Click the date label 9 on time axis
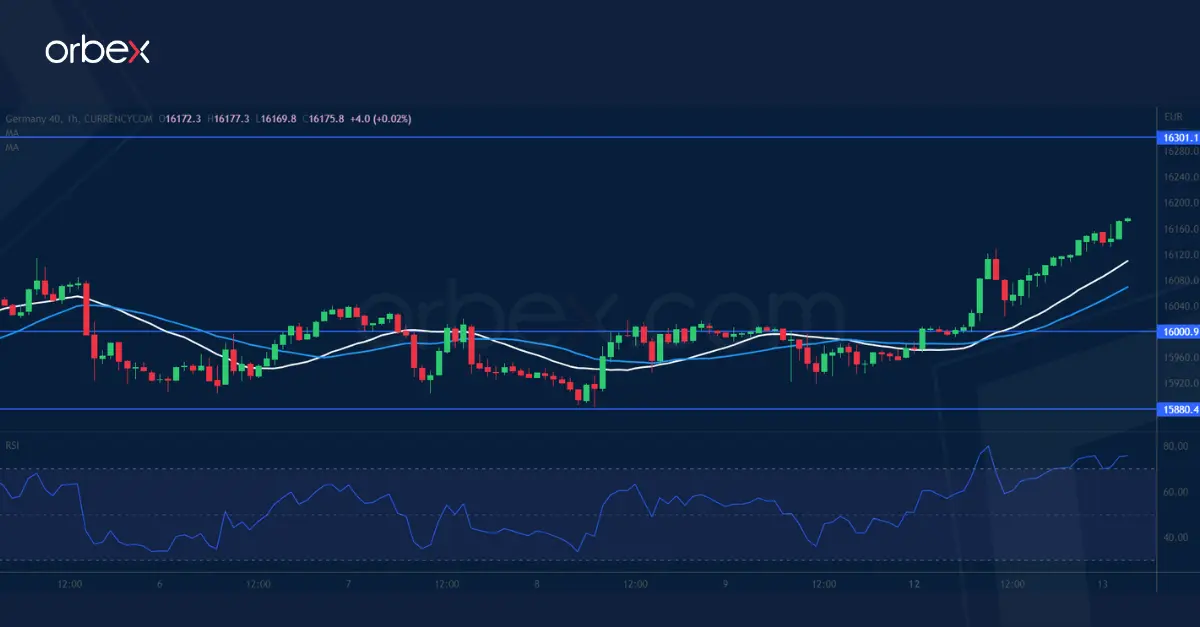This screenshot has width=1200, height=627. click(726, 583)
